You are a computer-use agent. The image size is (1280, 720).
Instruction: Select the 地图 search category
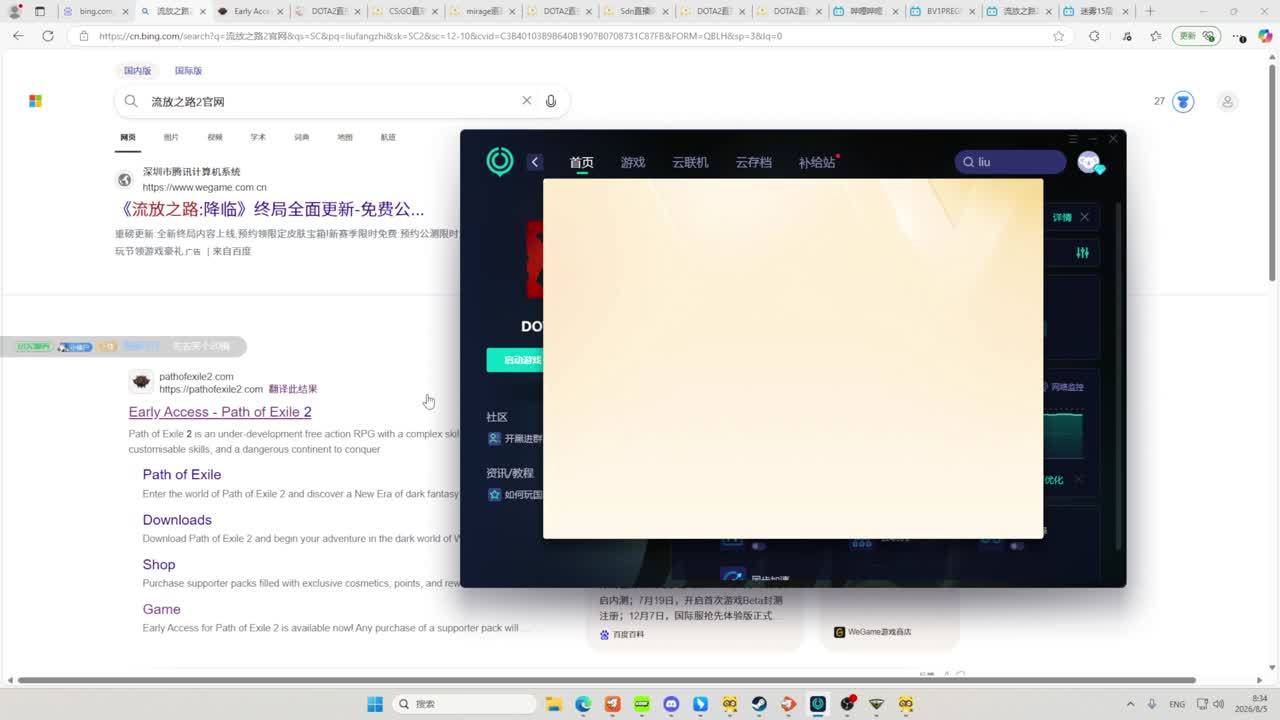(345, 137)
